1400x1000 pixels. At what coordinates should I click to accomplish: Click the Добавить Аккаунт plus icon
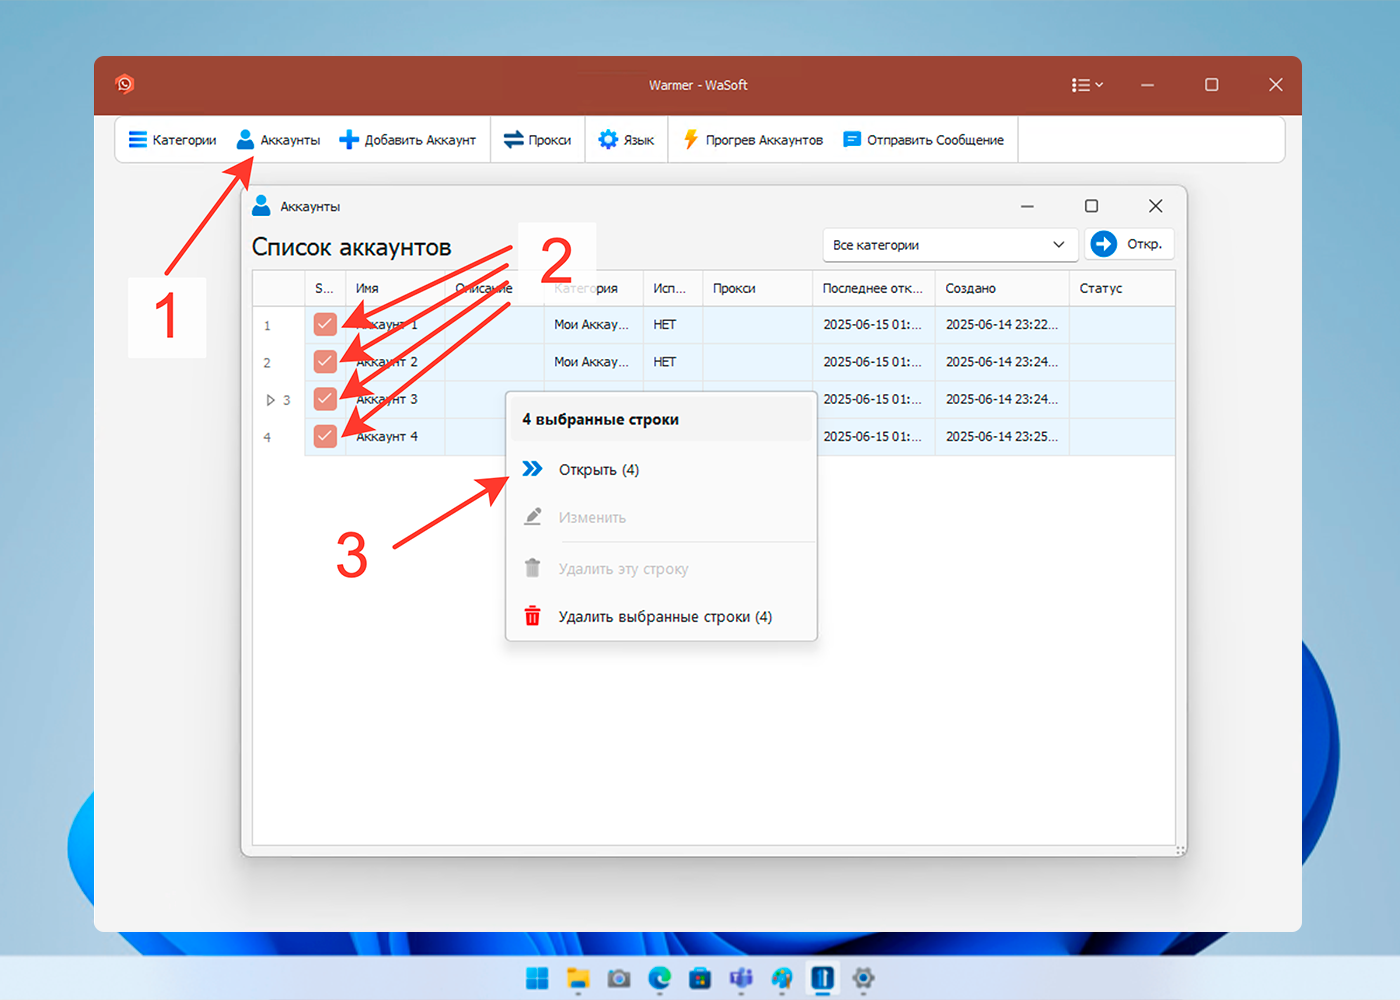click(348, 140)
